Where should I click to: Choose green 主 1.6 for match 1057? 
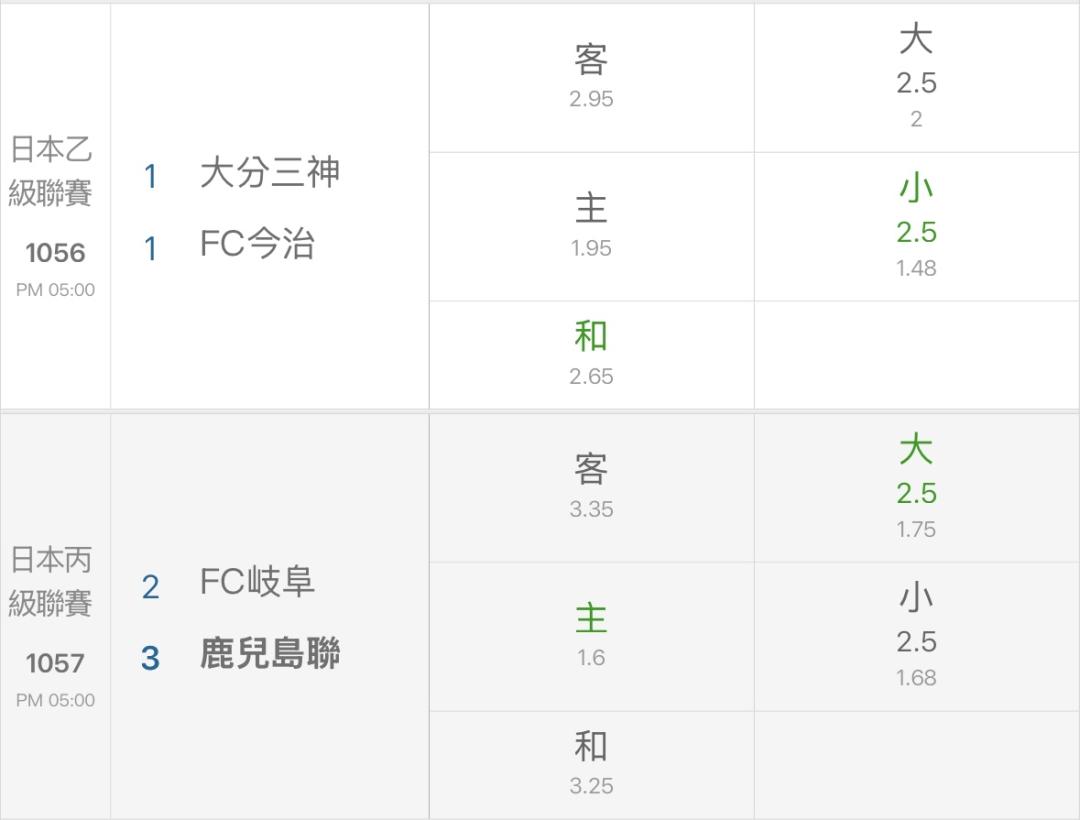tap(591, 637)
